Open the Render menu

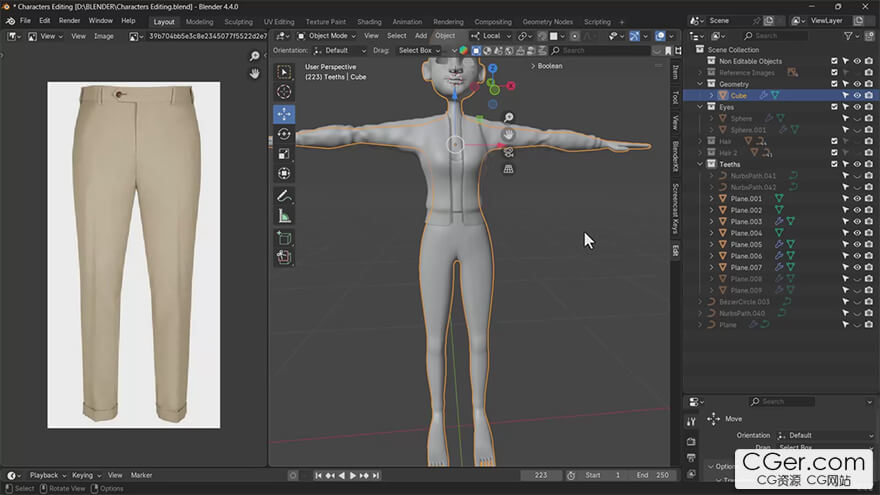coord(69,20)
